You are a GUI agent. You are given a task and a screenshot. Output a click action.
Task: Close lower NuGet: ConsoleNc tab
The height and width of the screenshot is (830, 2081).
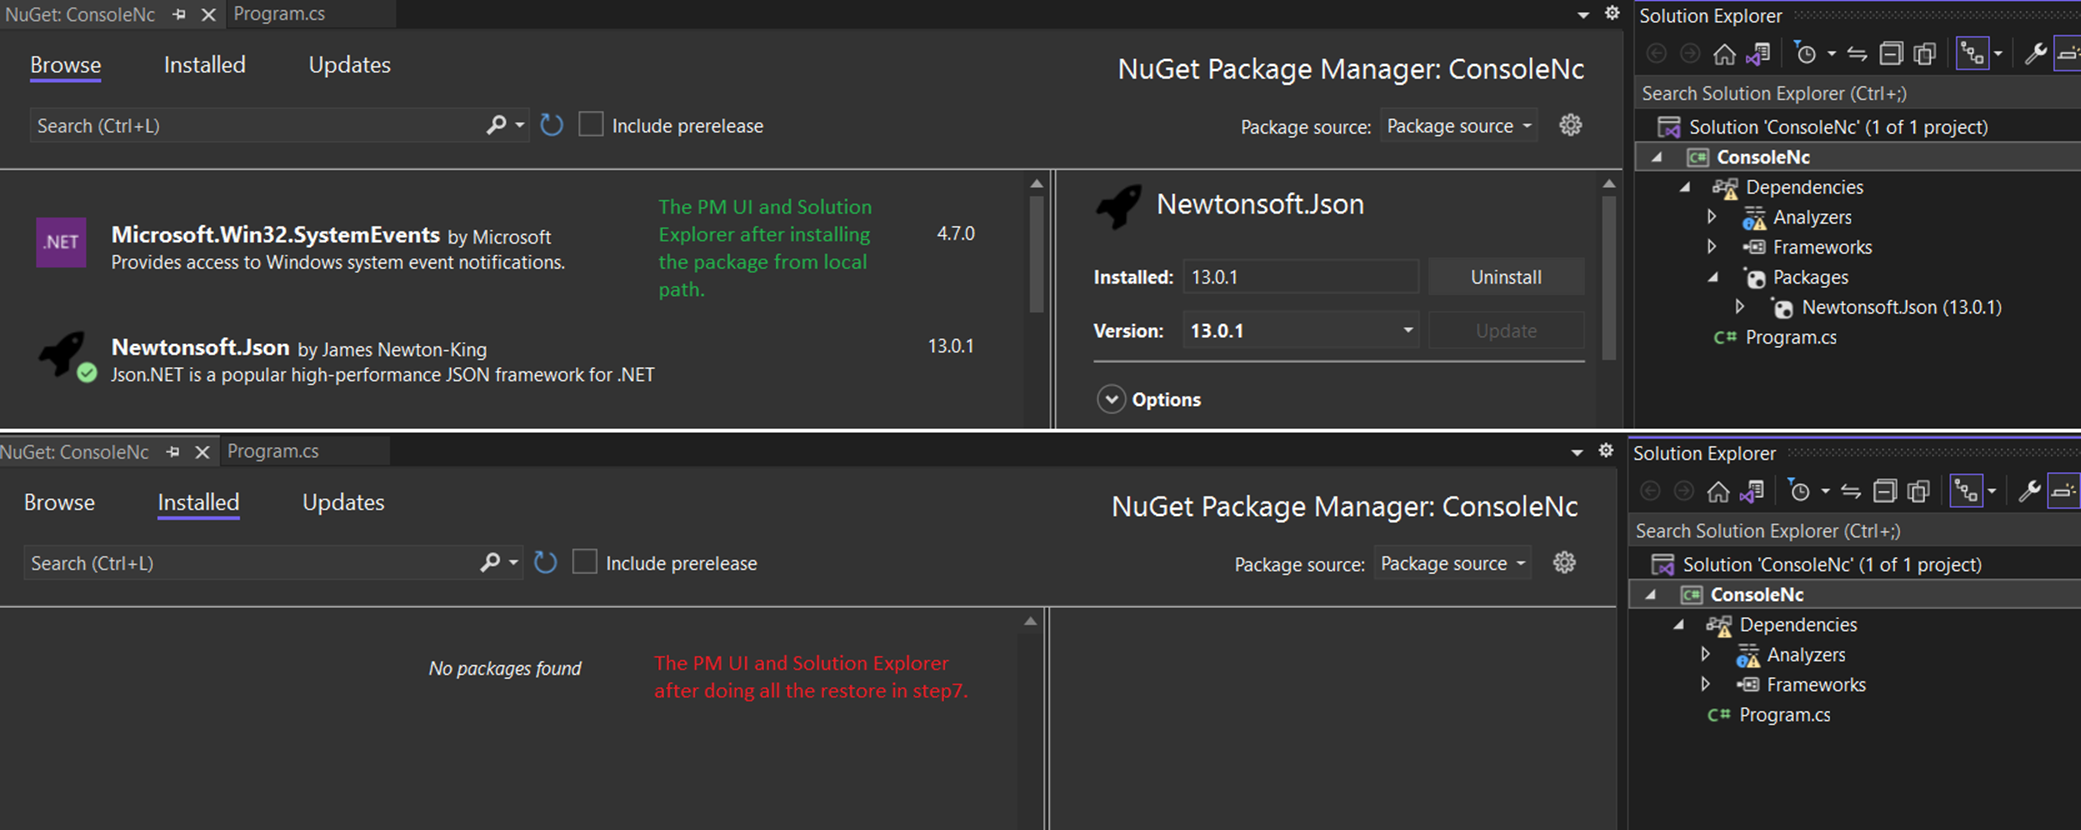click(202, 452)
